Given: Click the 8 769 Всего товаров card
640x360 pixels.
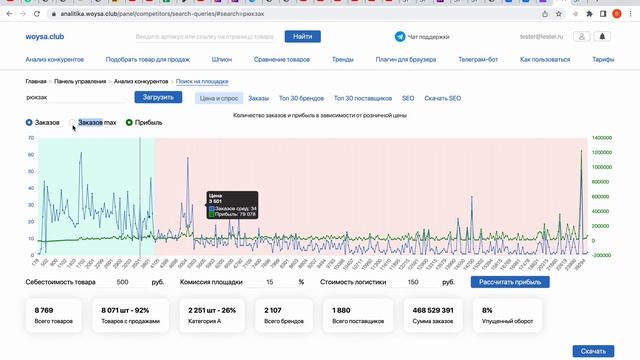Looking at the screenshot, I should [x=53, y=315].
